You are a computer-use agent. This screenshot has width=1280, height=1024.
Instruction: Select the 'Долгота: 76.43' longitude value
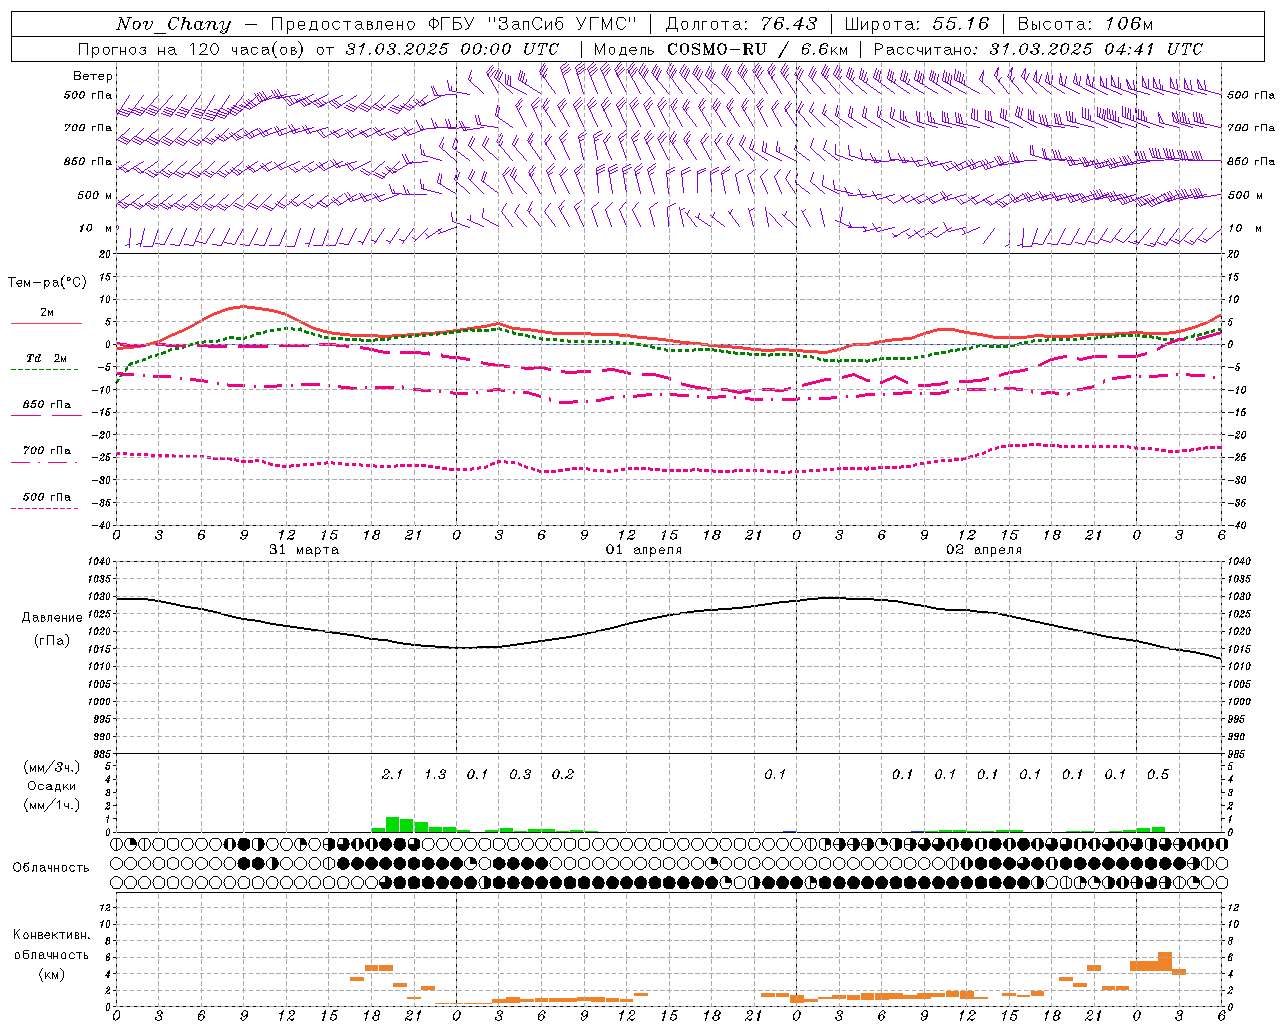(x=741, y=24)
